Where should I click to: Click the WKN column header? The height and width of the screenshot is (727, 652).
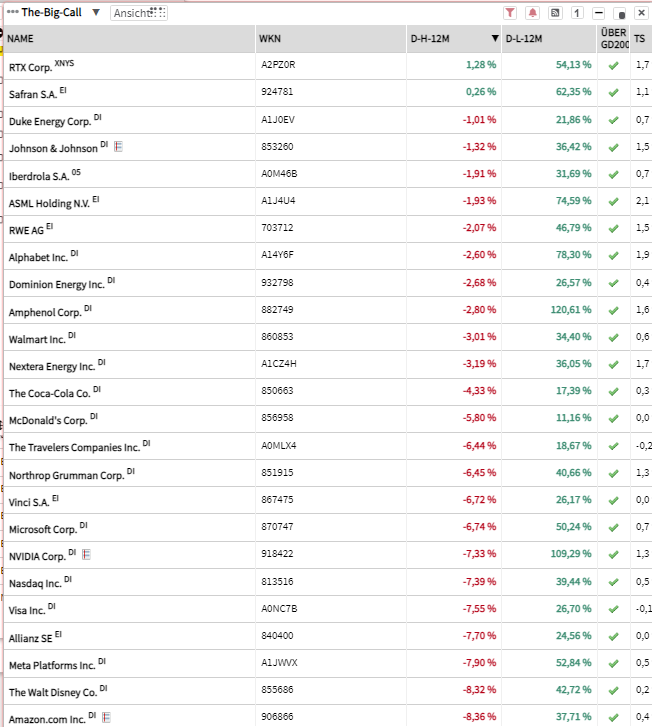(270, 39)
